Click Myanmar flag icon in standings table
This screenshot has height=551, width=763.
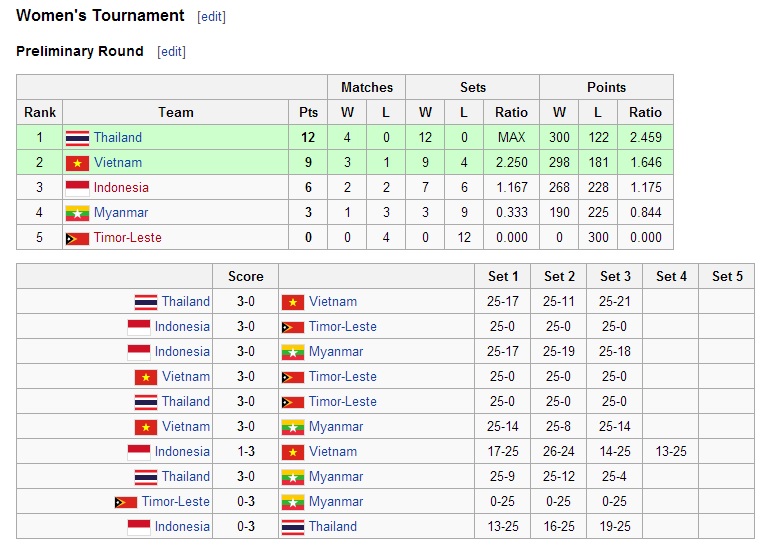click(77, 213)
